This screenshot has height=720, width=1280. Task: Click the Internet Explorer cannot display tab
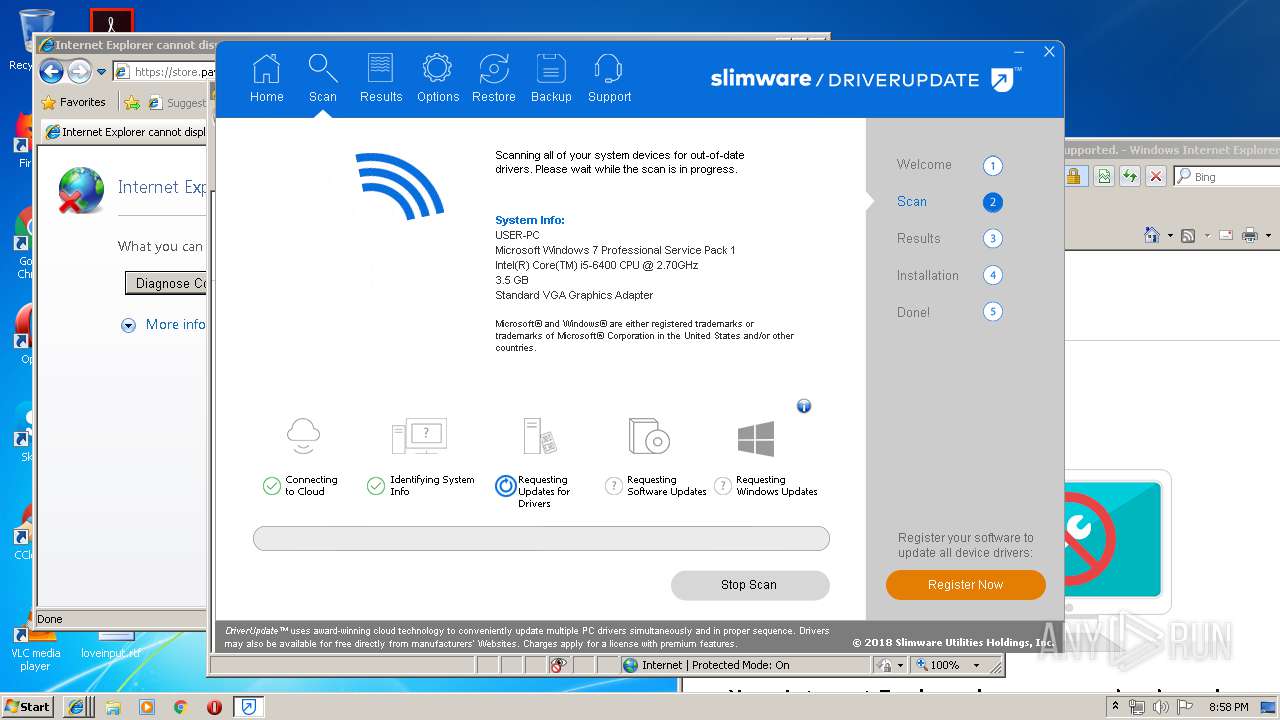pos(125,132)
